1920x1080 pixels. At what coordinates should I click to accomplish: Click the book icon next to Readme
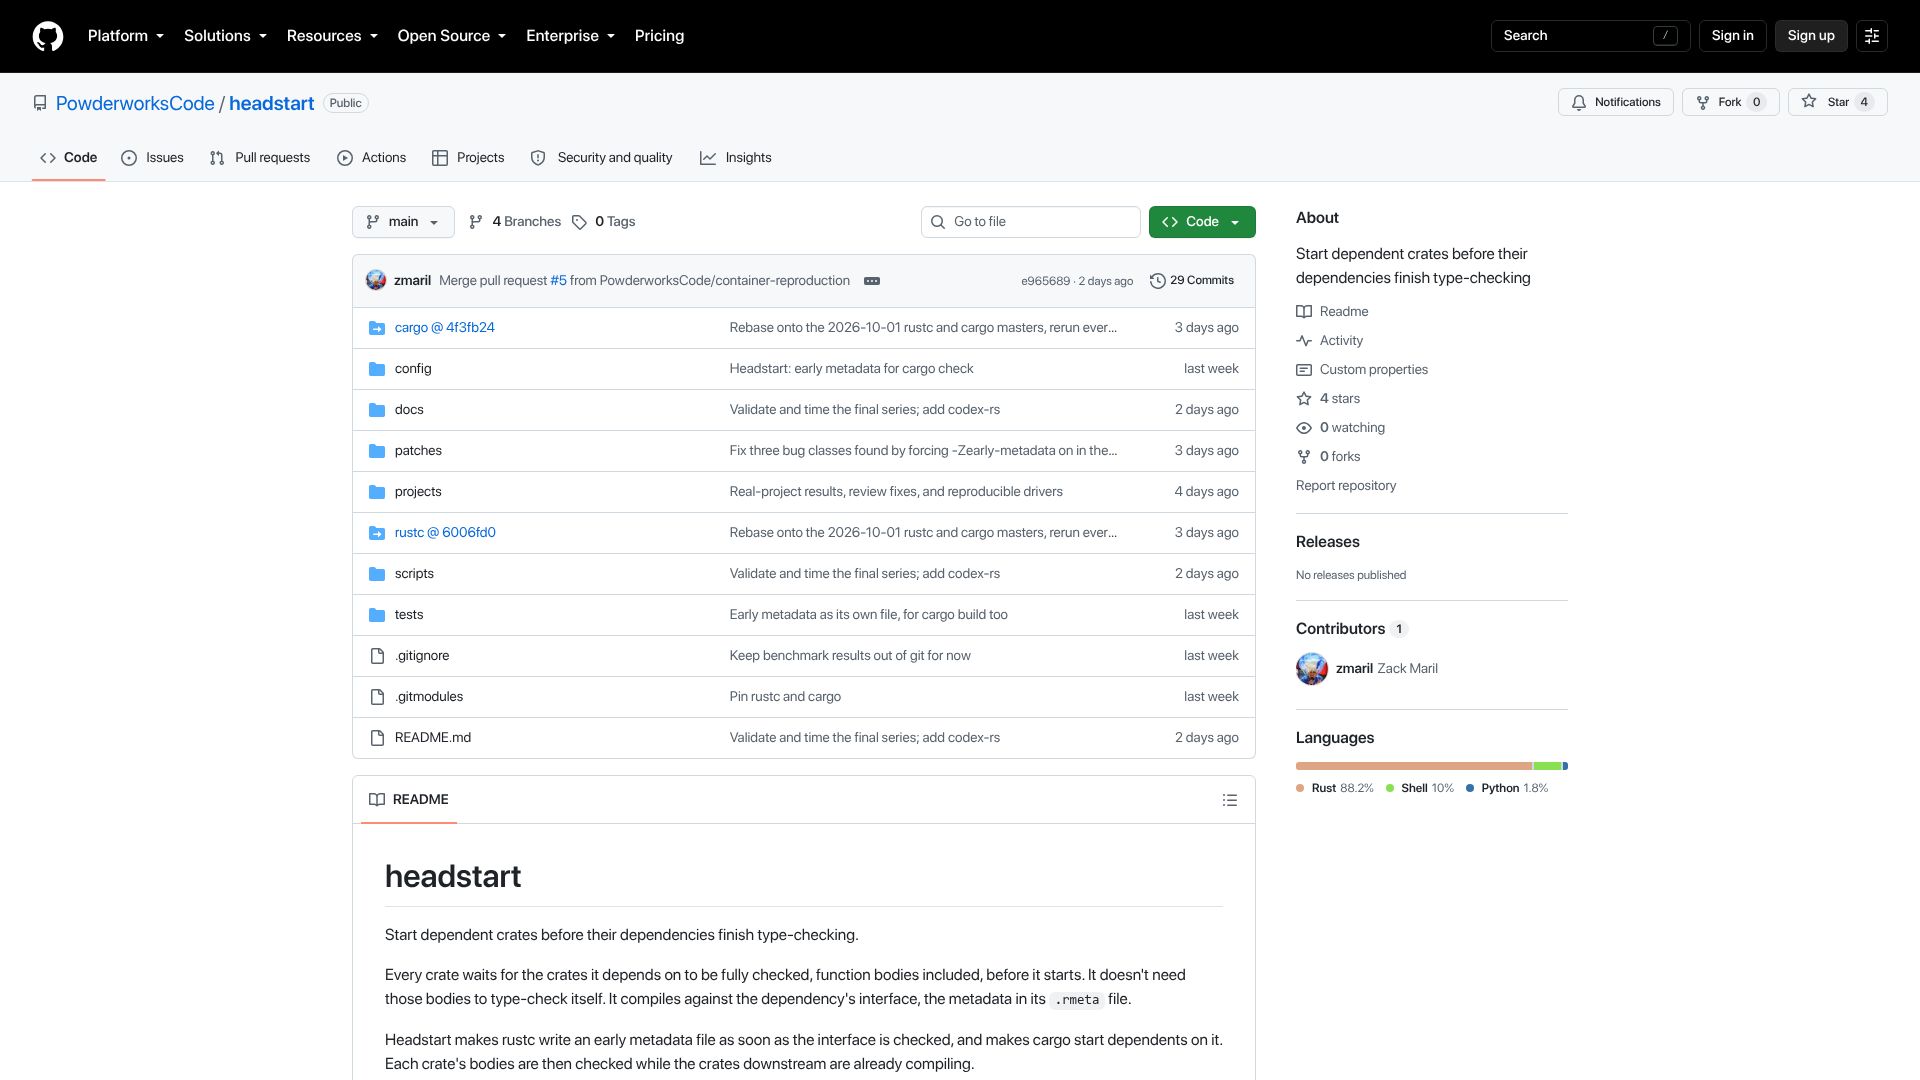(x=1304, y=312)
